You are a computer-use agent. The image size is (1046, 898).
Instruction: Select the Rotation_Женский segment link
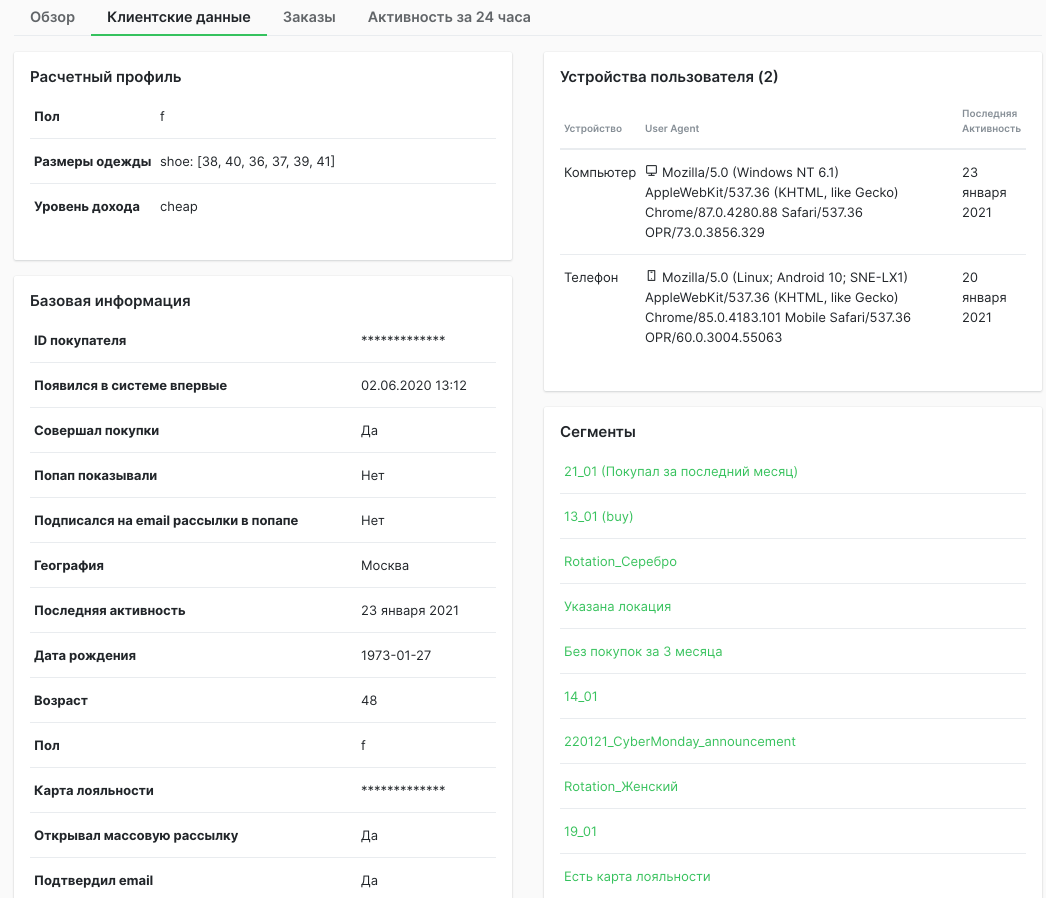[x=621, y=786]
